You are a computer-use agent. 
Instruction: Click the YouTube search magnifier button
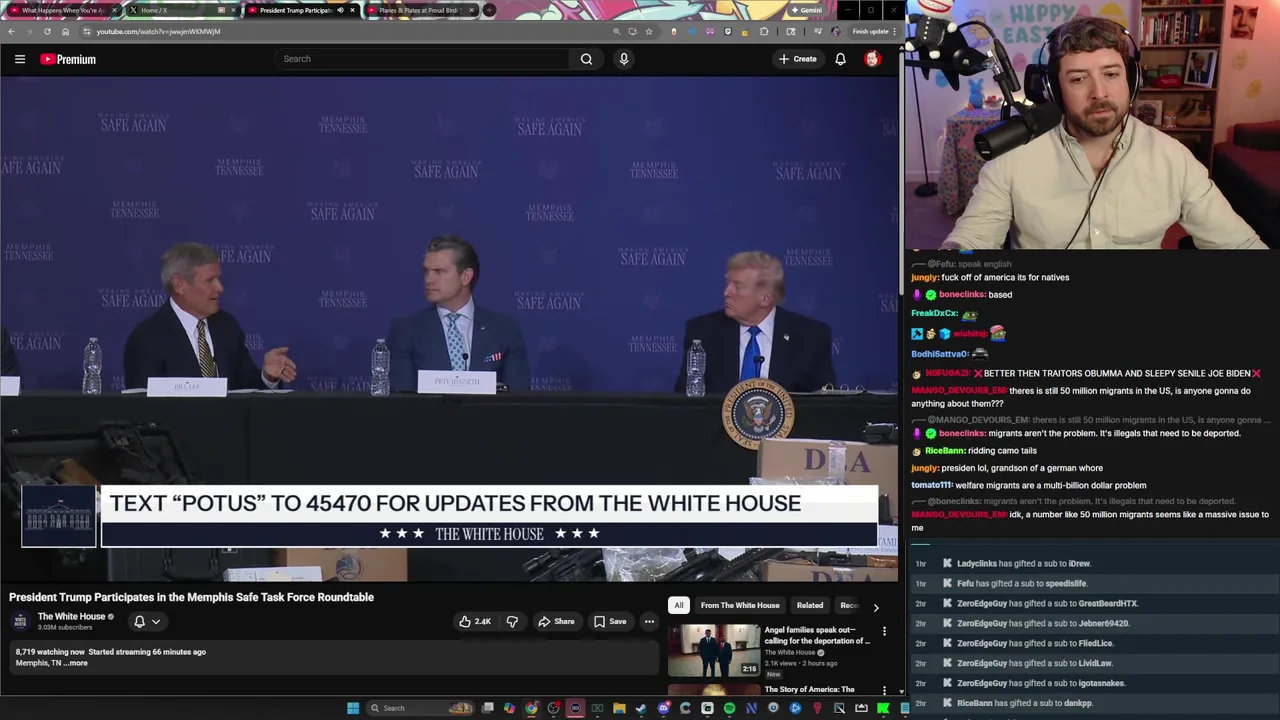(x=586, y=59)
